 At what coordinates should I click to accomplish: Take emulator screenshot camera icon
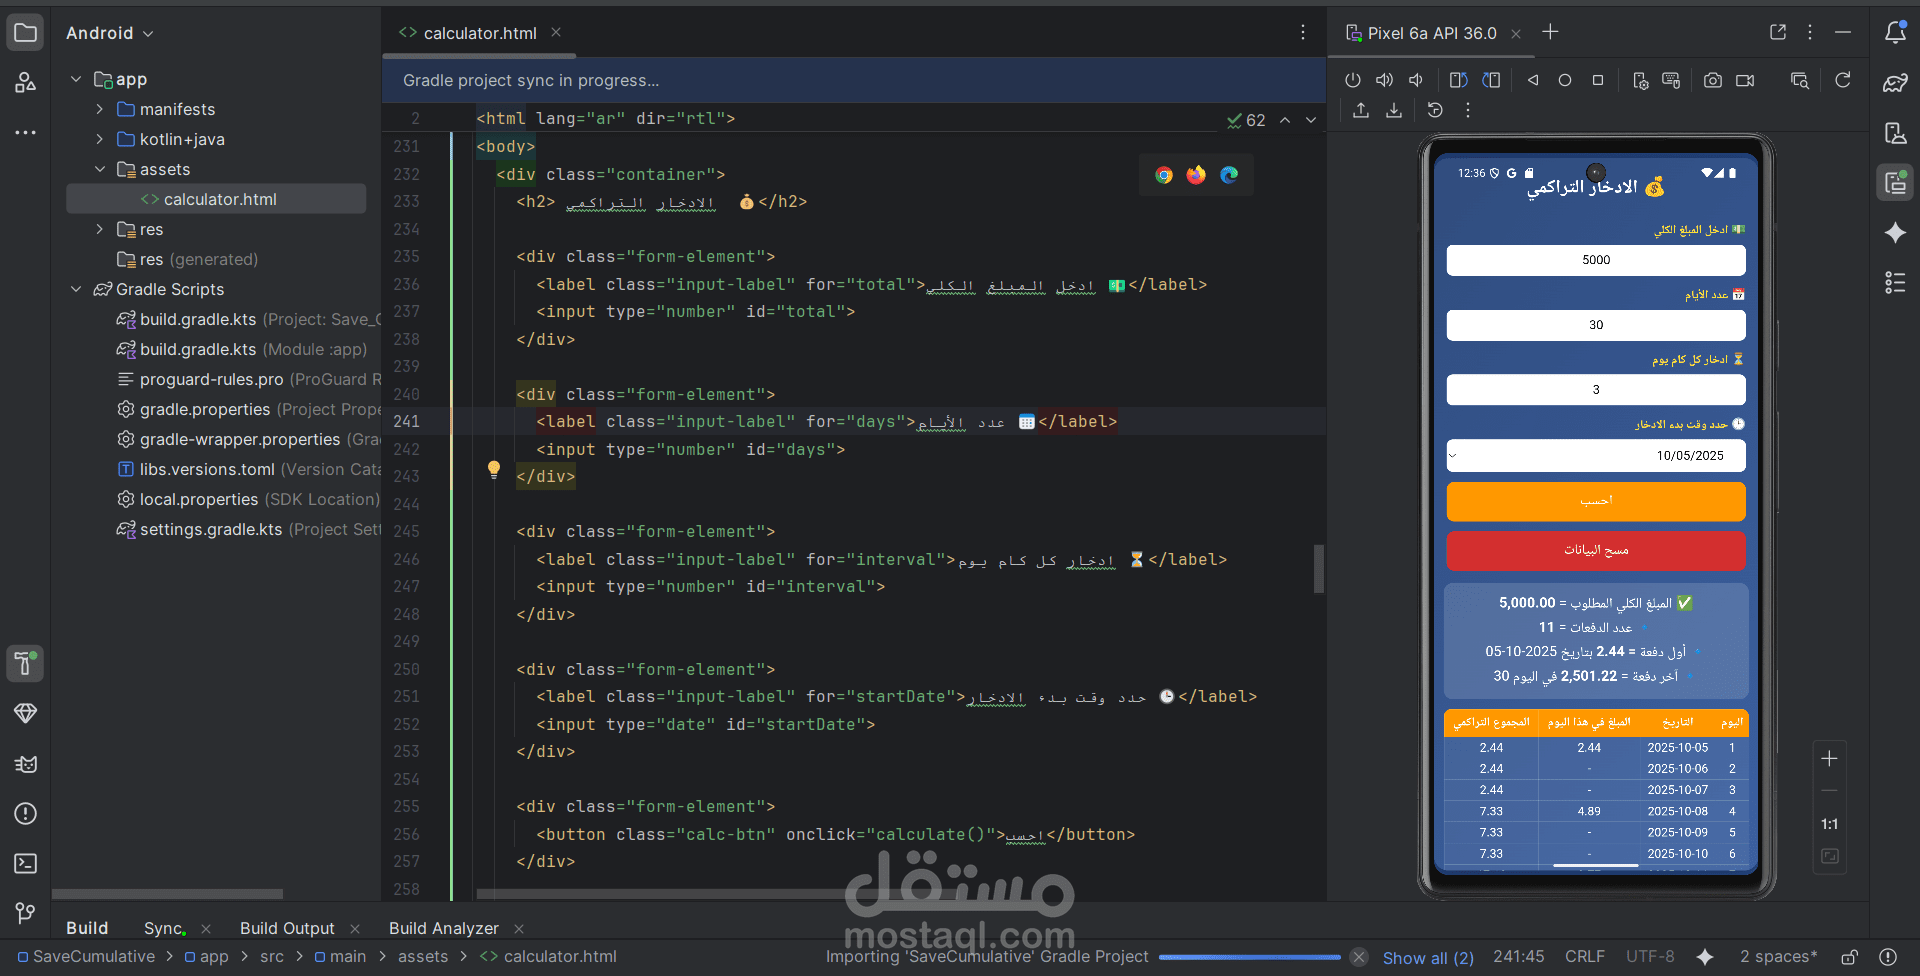[x=1713, y=80]
